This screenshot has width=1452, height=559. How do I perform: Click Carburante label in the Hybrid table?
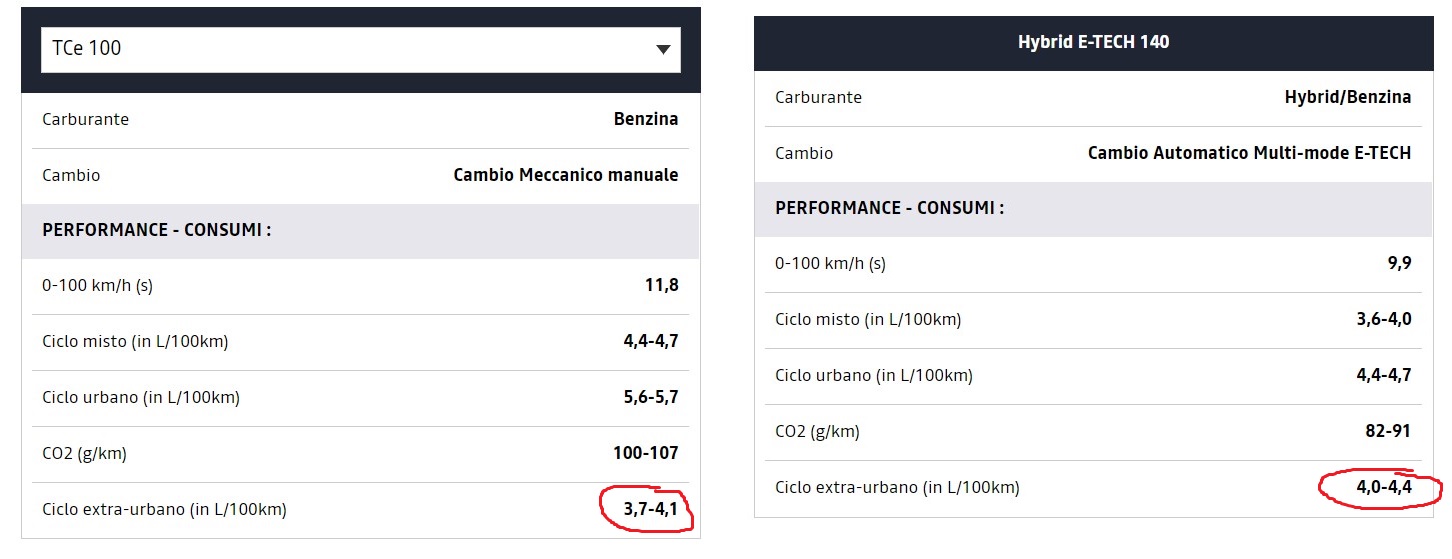click(x=818, y=97)
